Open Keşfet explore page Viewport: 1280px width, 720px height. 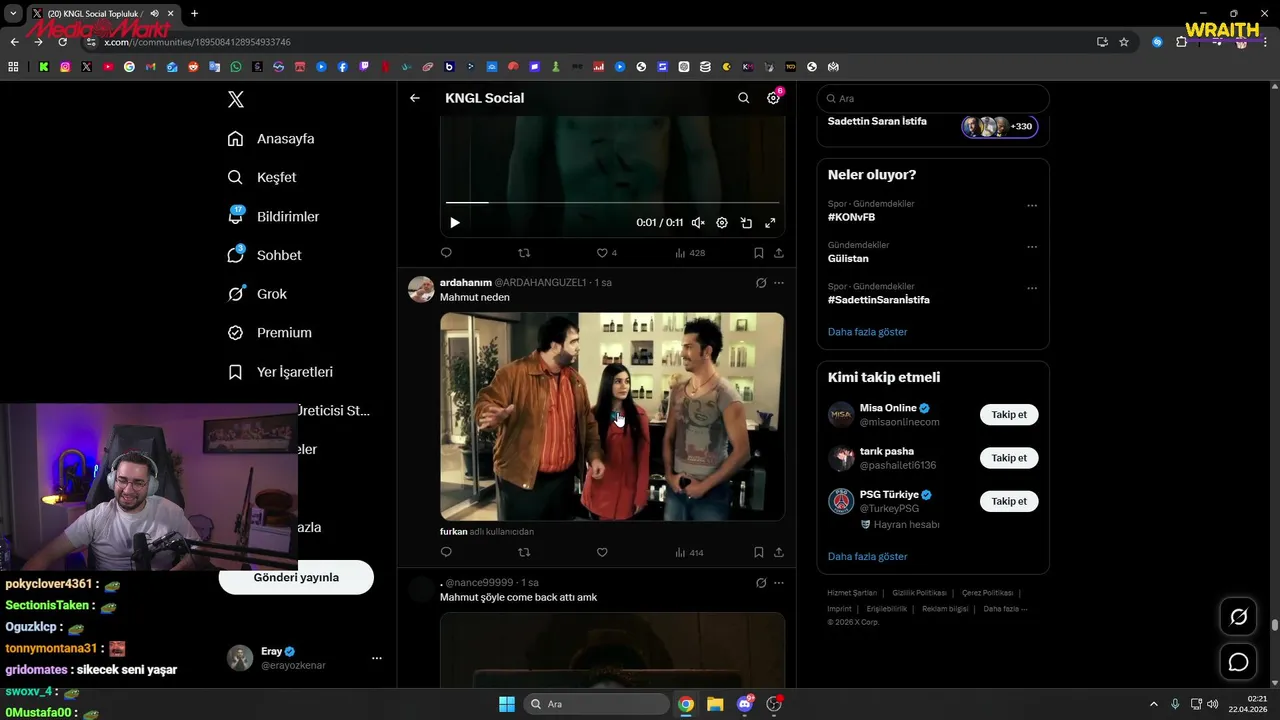coord(262,177)
